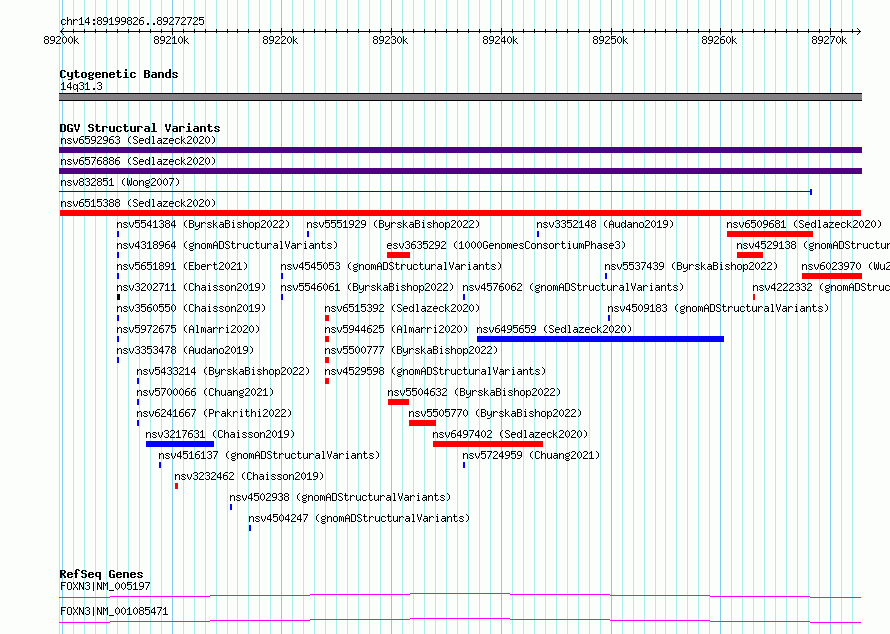Click nsv6241667 (Prakrithi2022) label
The width and height of the screenshot is (890, 634).
(x=214, y=413)
